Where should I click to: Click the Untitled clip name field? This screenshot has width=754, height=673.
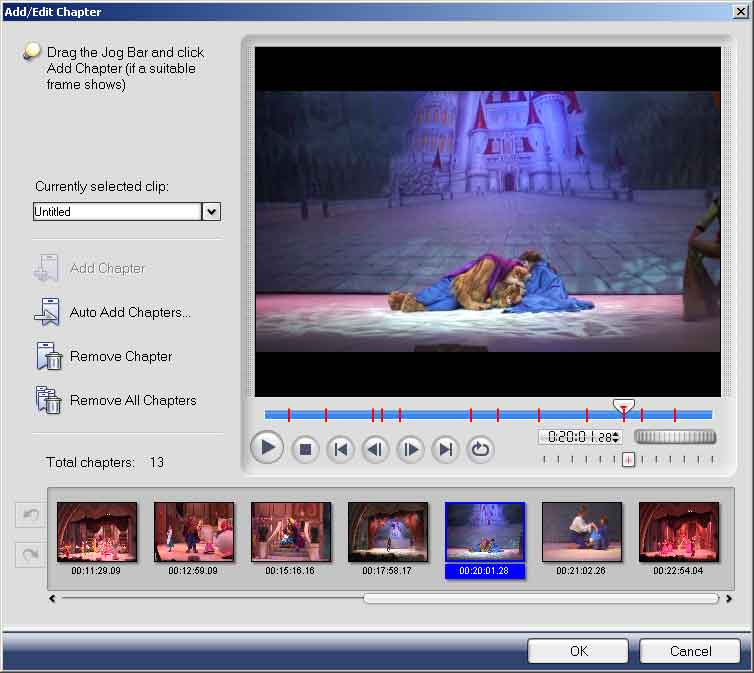(117, 212)
